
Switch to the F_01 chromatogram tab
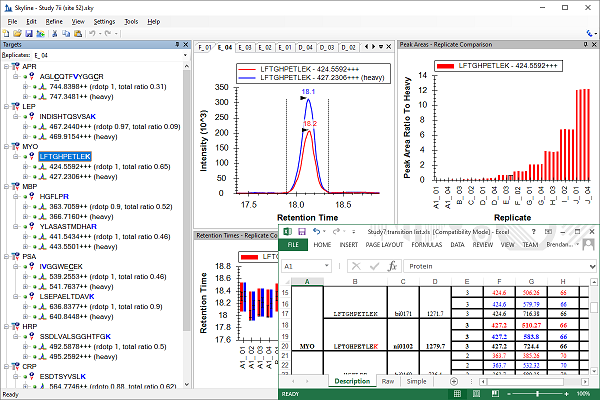(x=205, y=47)
